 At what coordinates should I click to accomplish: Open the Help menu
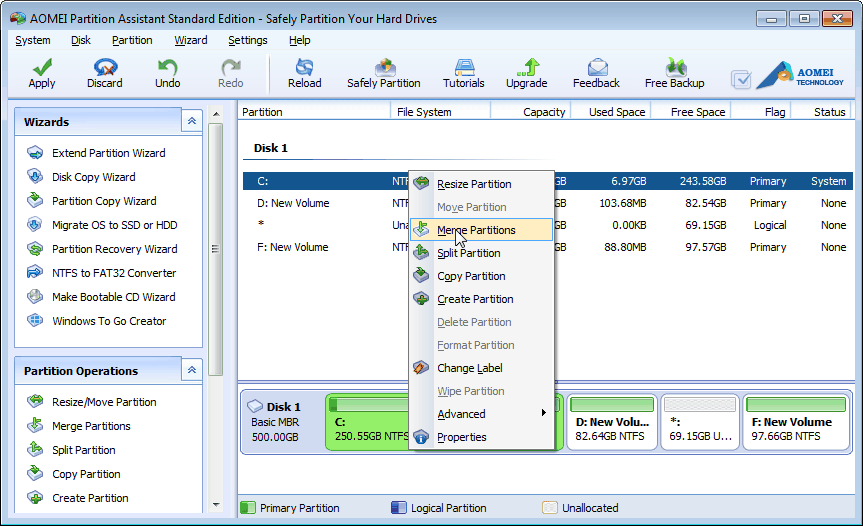[299, 40]
